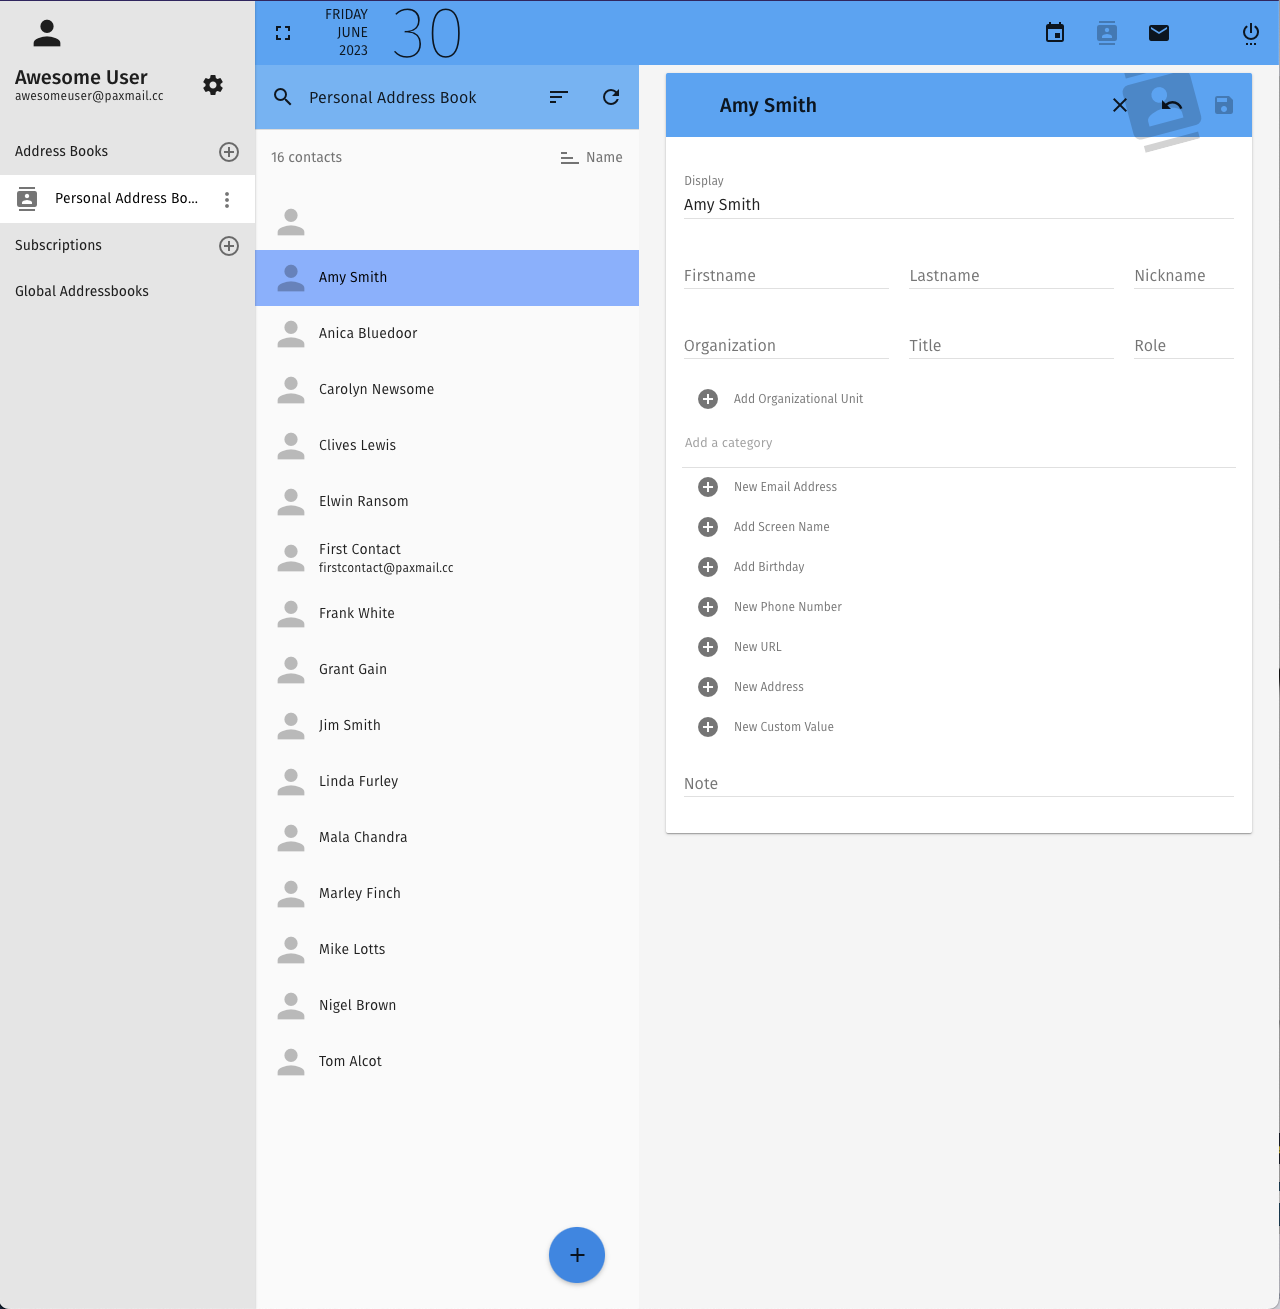Refresh the Personal Address Book list
Screen dimensions: 1280x1309
click(611, 97)
